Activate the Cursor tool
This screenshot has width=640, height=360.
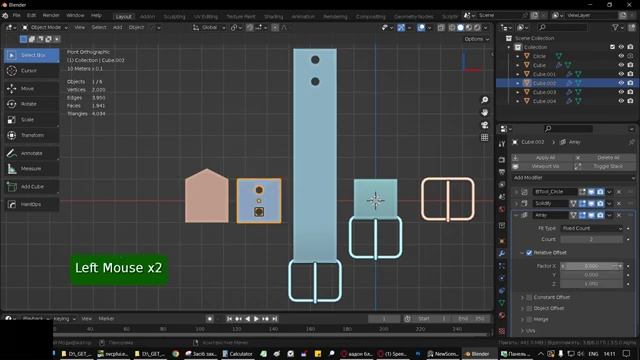click(31, 71)
